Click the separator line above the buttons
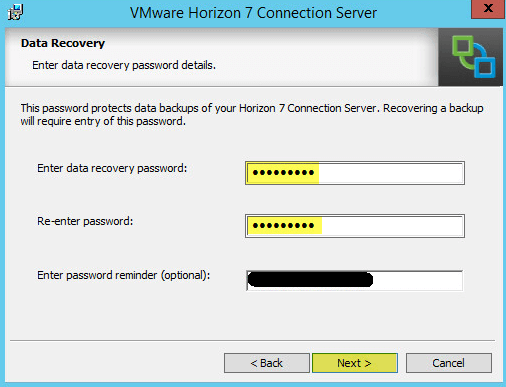Image resolution: width=506 pixels, height=387 pixels. (x=252, y=340)
